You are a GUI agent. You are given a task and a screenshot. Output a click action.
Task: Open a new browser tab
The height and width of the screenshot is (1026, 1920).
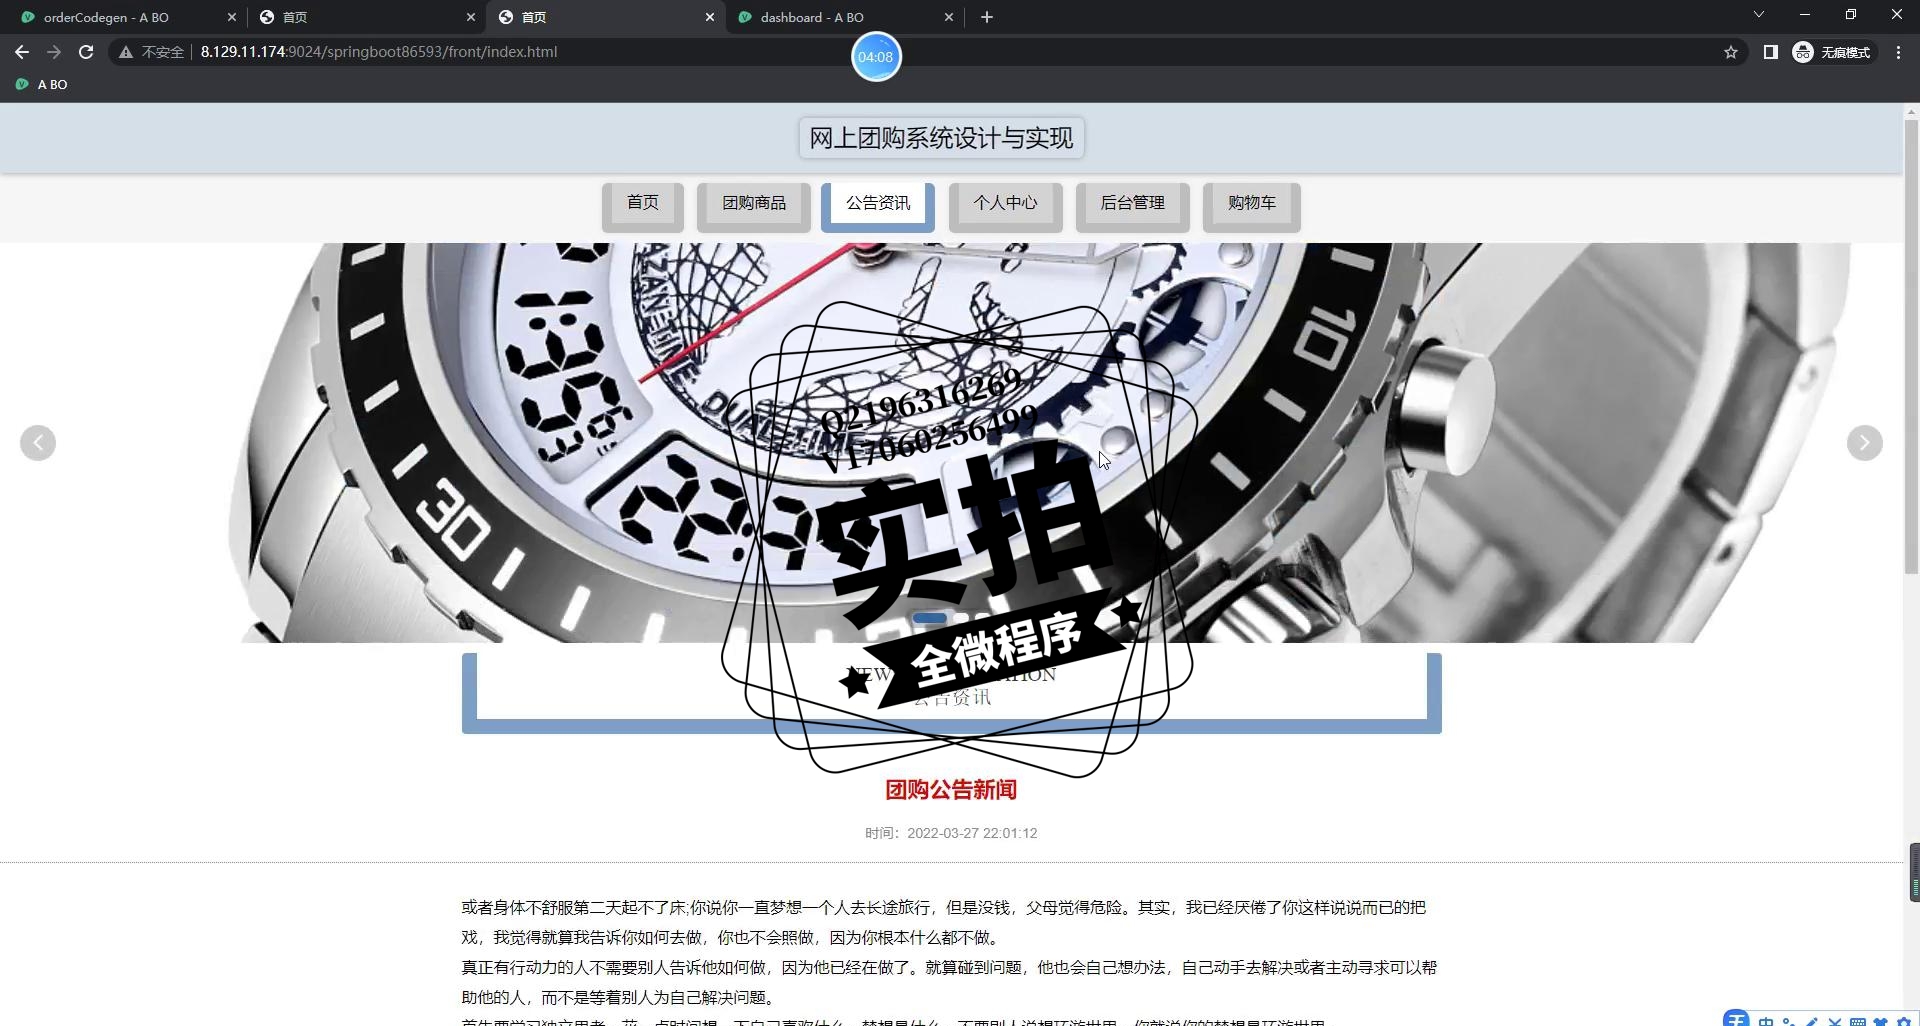[x=987, y=17]
